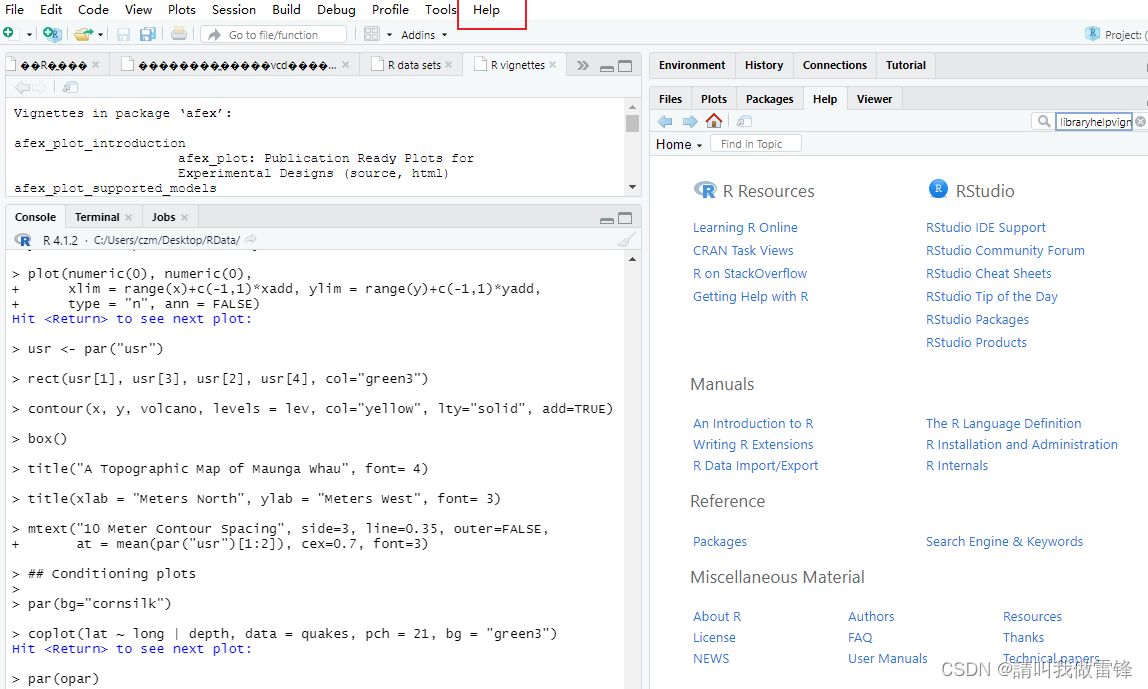Viewport: 1148px width, 689px height.
Task: Open the Packages reference link
Action: (720, 541)
